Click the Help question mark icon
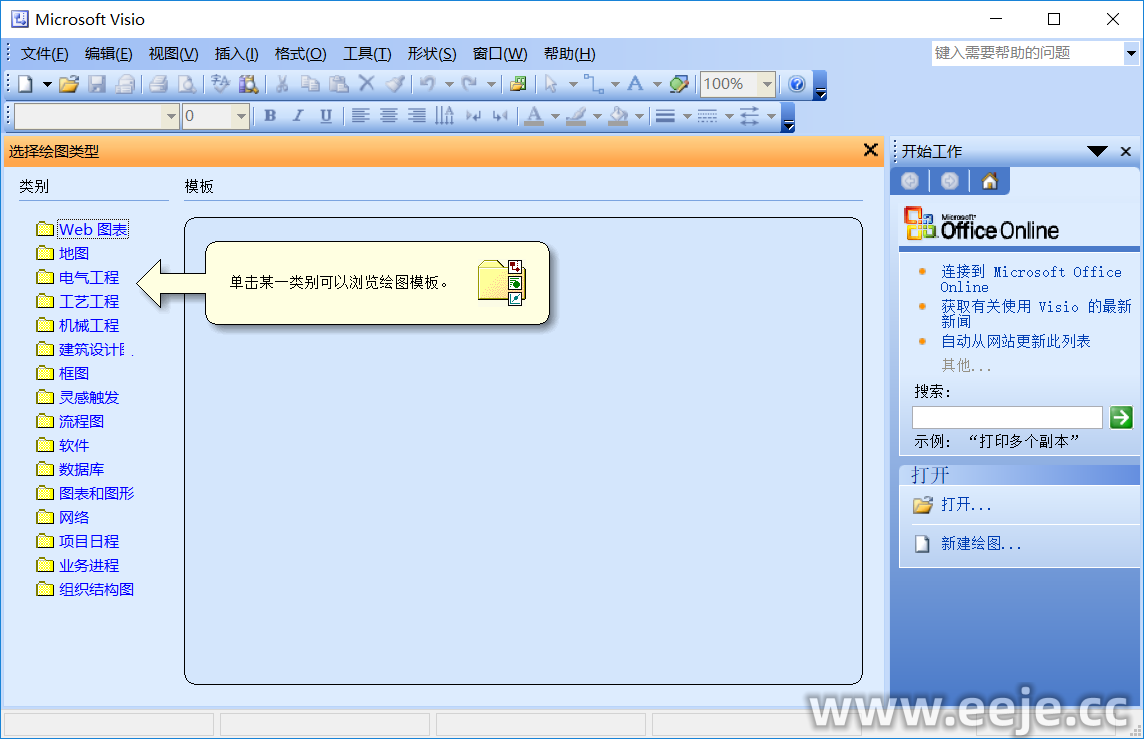Viewport: 1144px width, 739px height. pos(797,85)
